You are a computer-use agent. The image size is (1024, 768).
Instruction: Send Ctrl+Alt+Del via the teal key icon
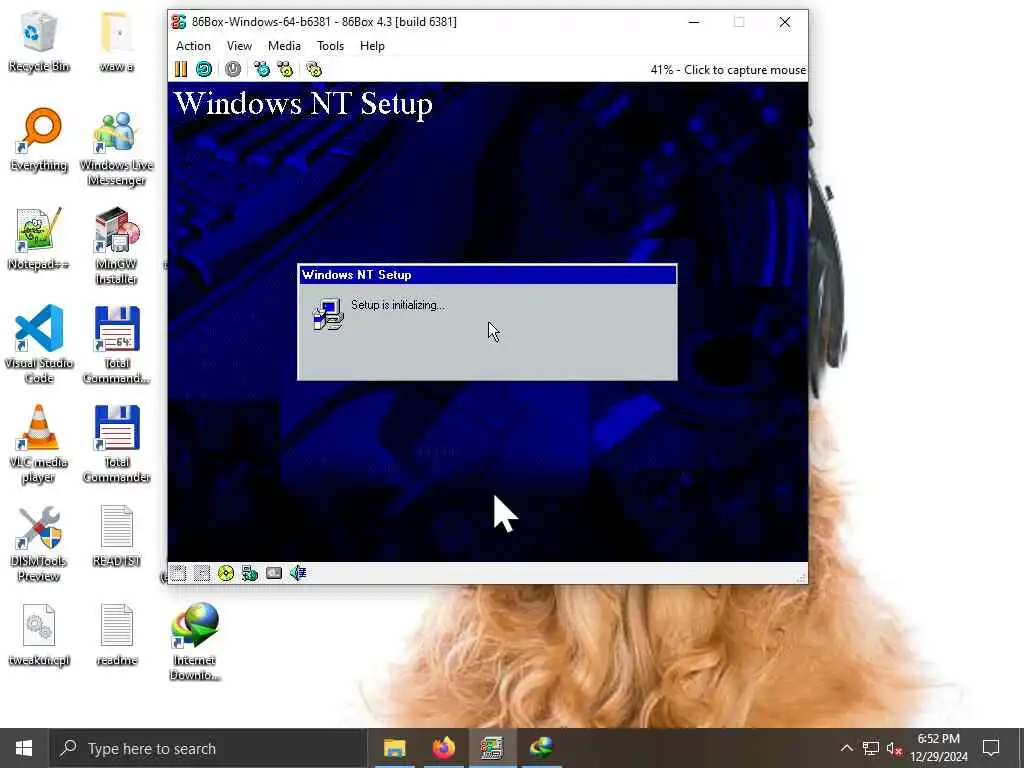[262, 69]
